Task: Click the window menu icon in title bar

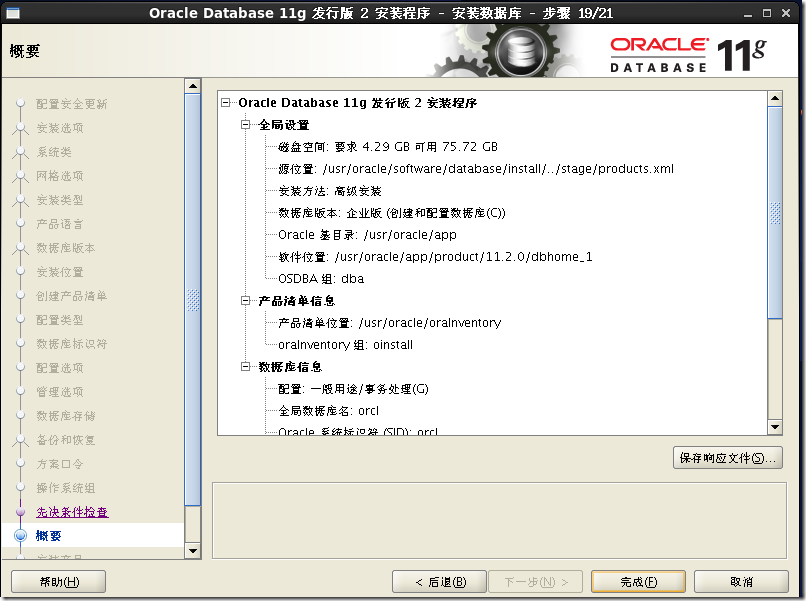Action: (x=13, y=13)
